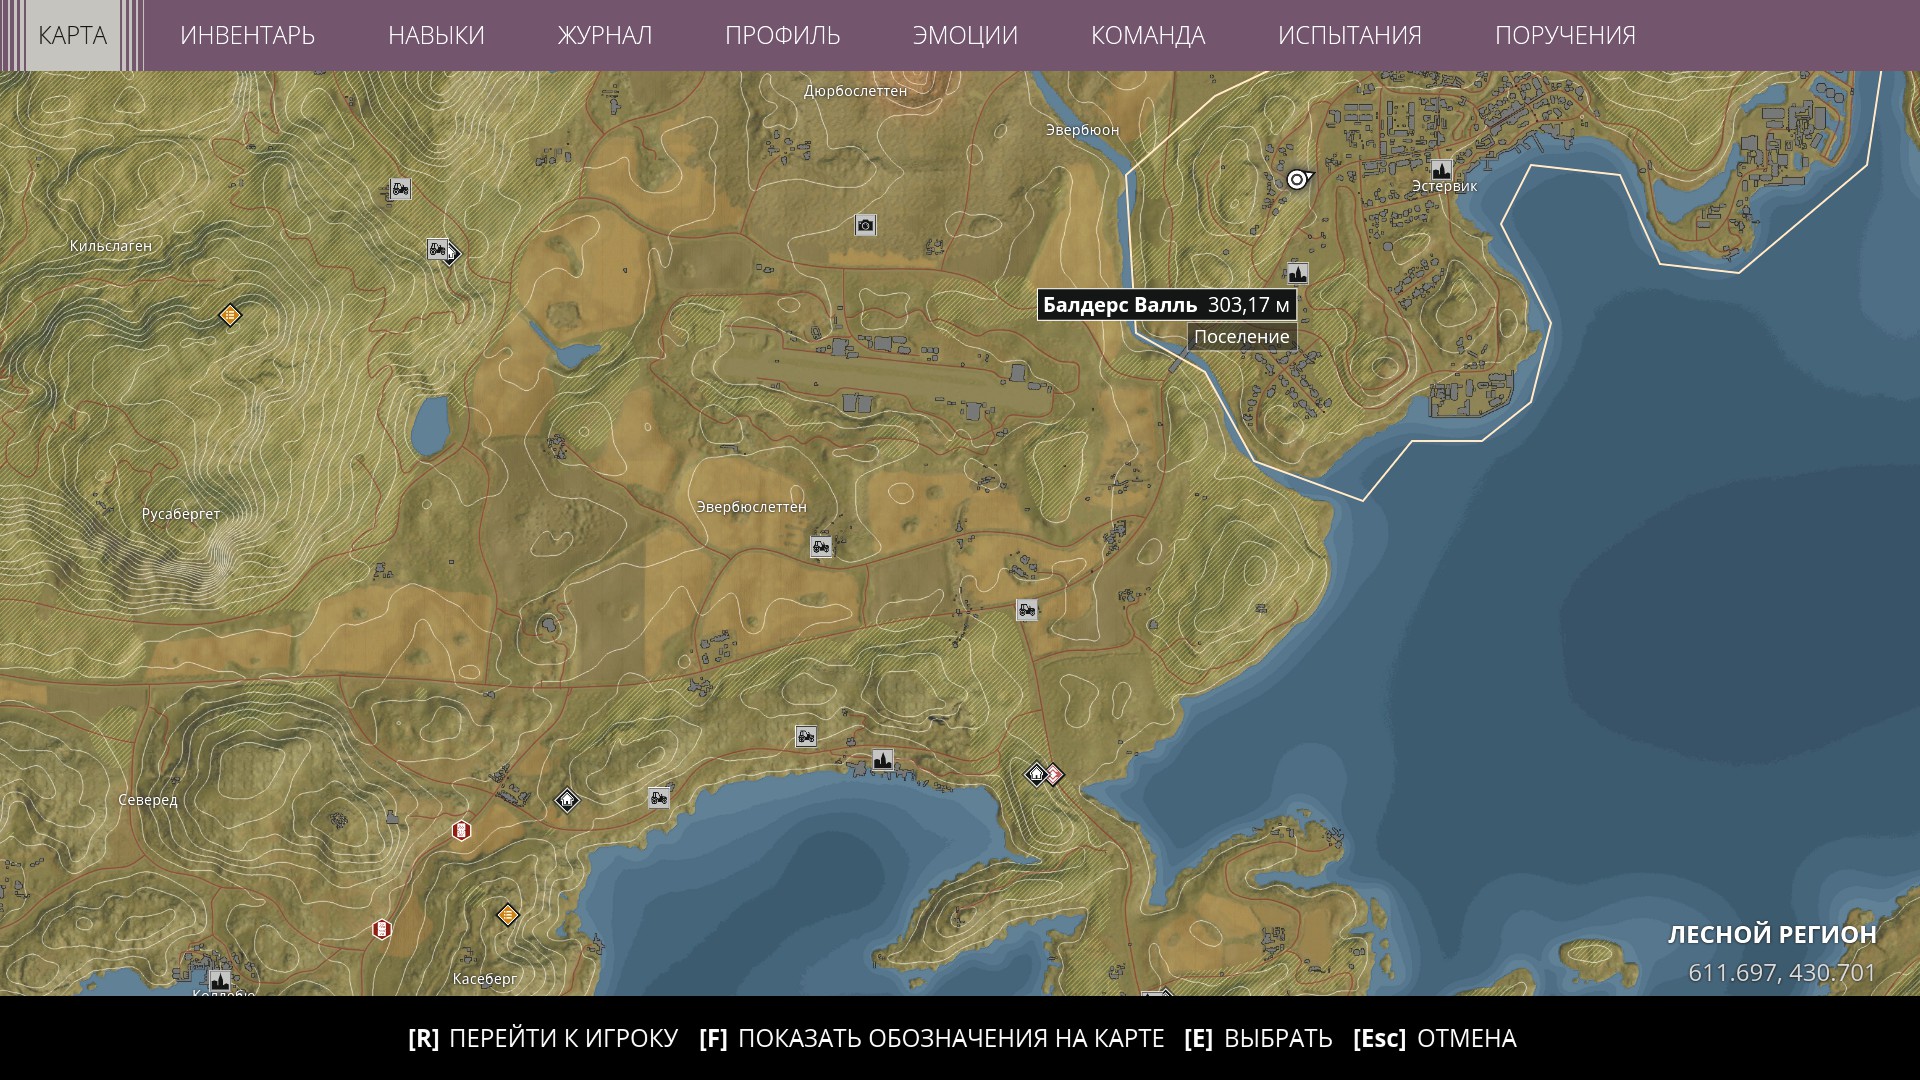Click the orange diamond marker above Касеберг
This screenshot has width=1920, height=1080.
(x=508, y=915)
